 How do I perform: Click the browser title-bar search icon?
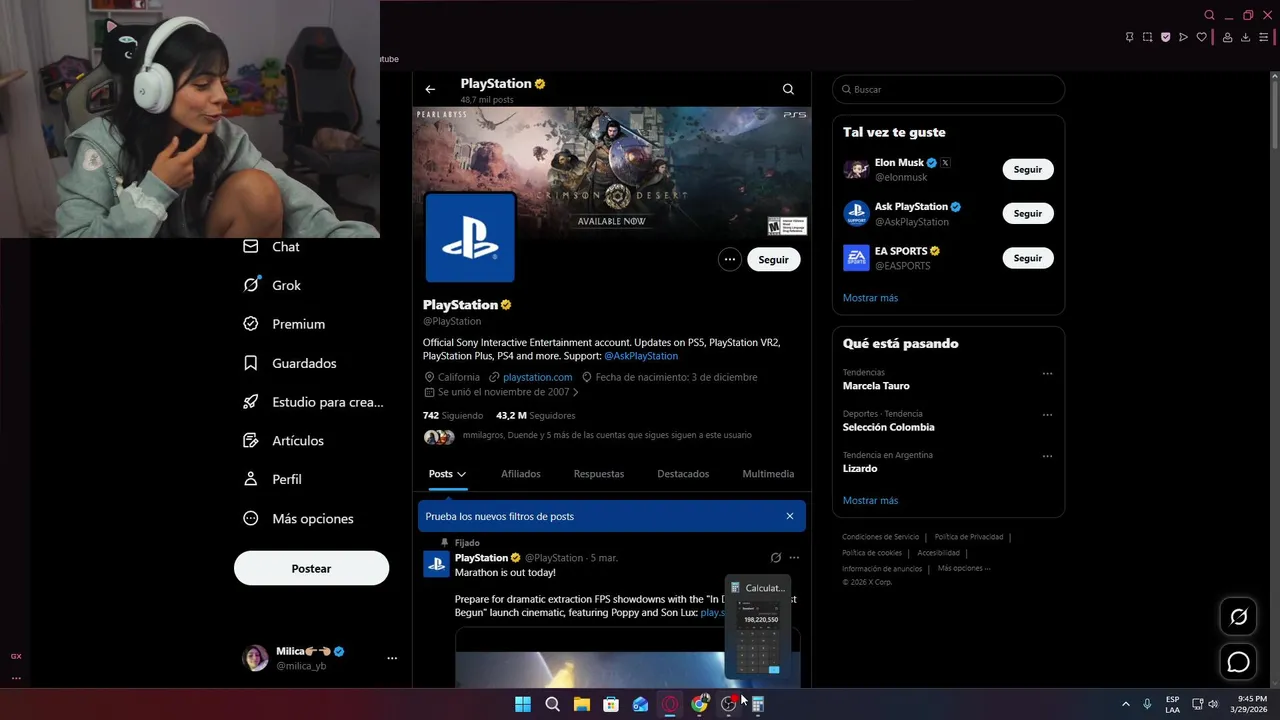pos(1209,15)
